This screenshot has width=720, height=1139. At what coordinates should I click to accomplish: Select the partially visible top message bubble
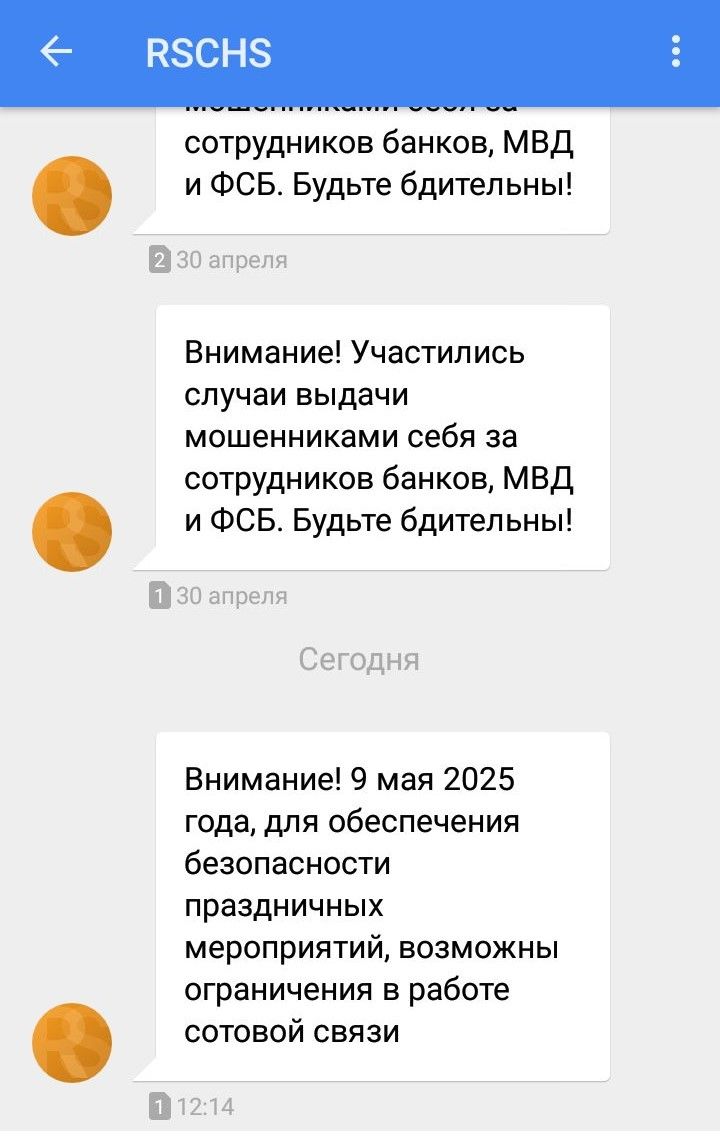point(380,166)
